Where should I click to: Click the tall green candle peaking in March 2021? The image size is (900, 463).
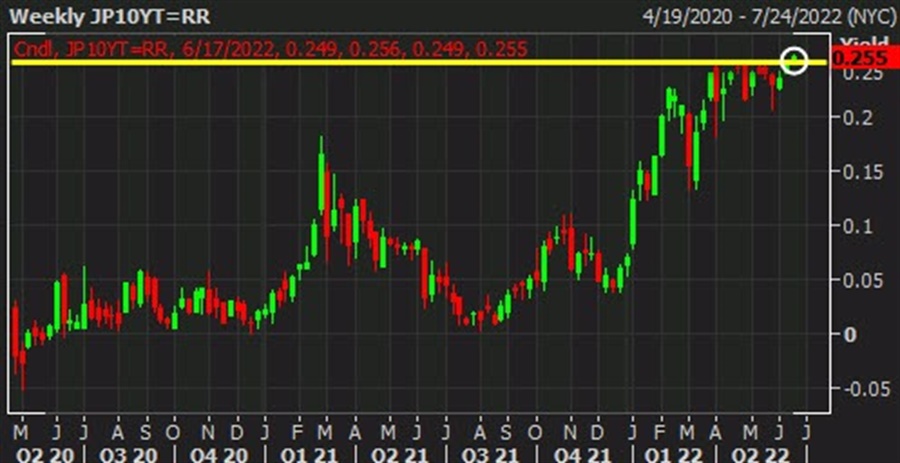[321, 176]
